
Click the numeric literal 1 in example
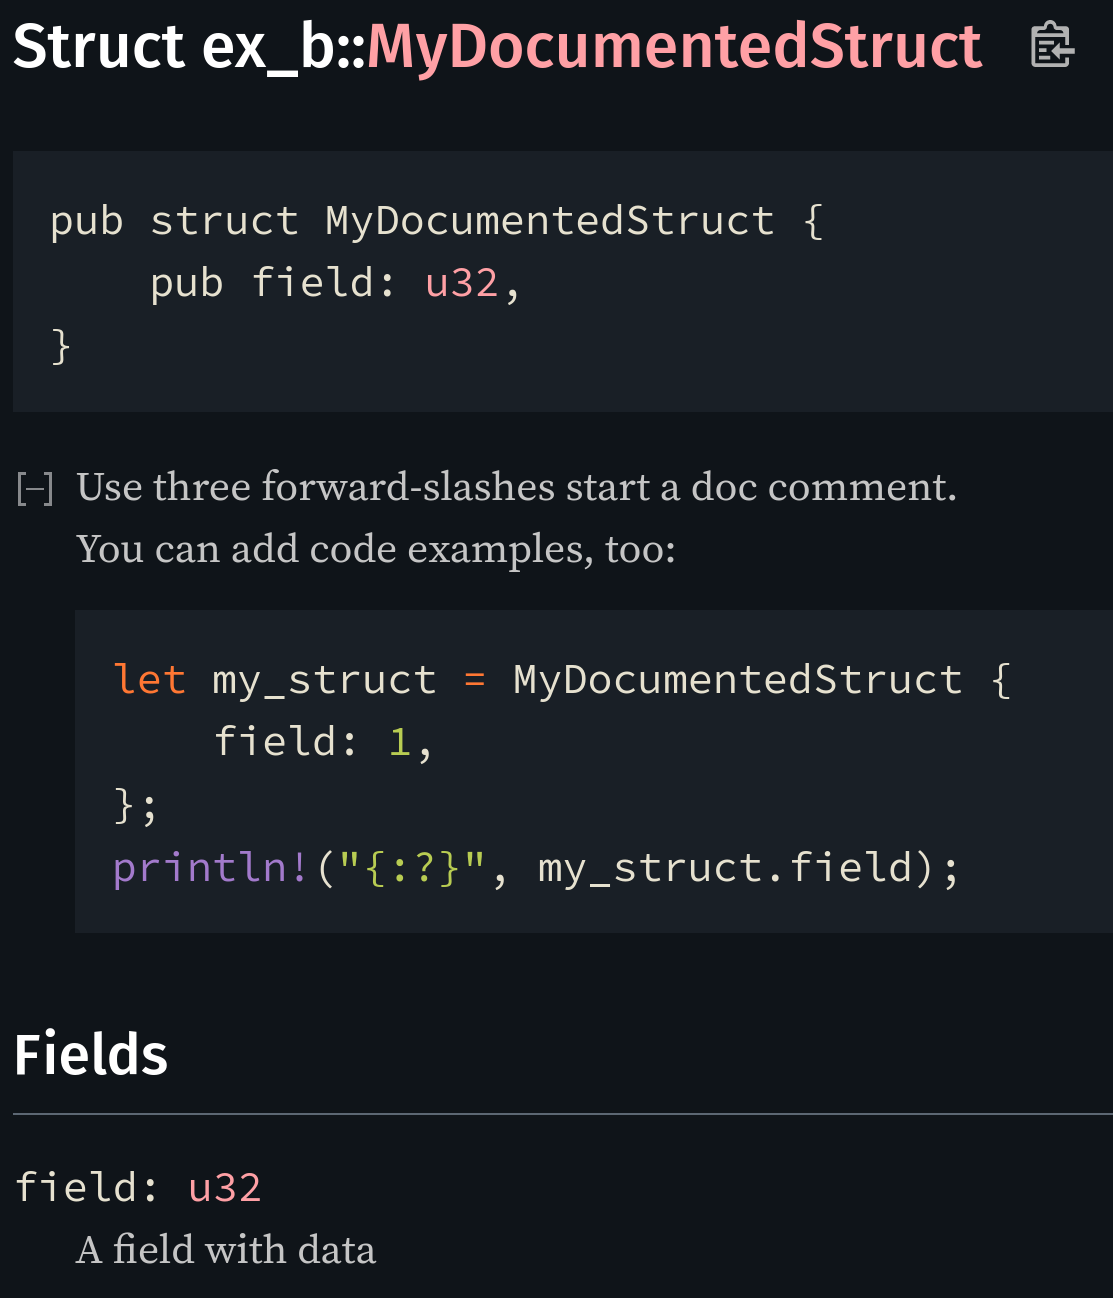pyautogui.click(x=399, y=742)
